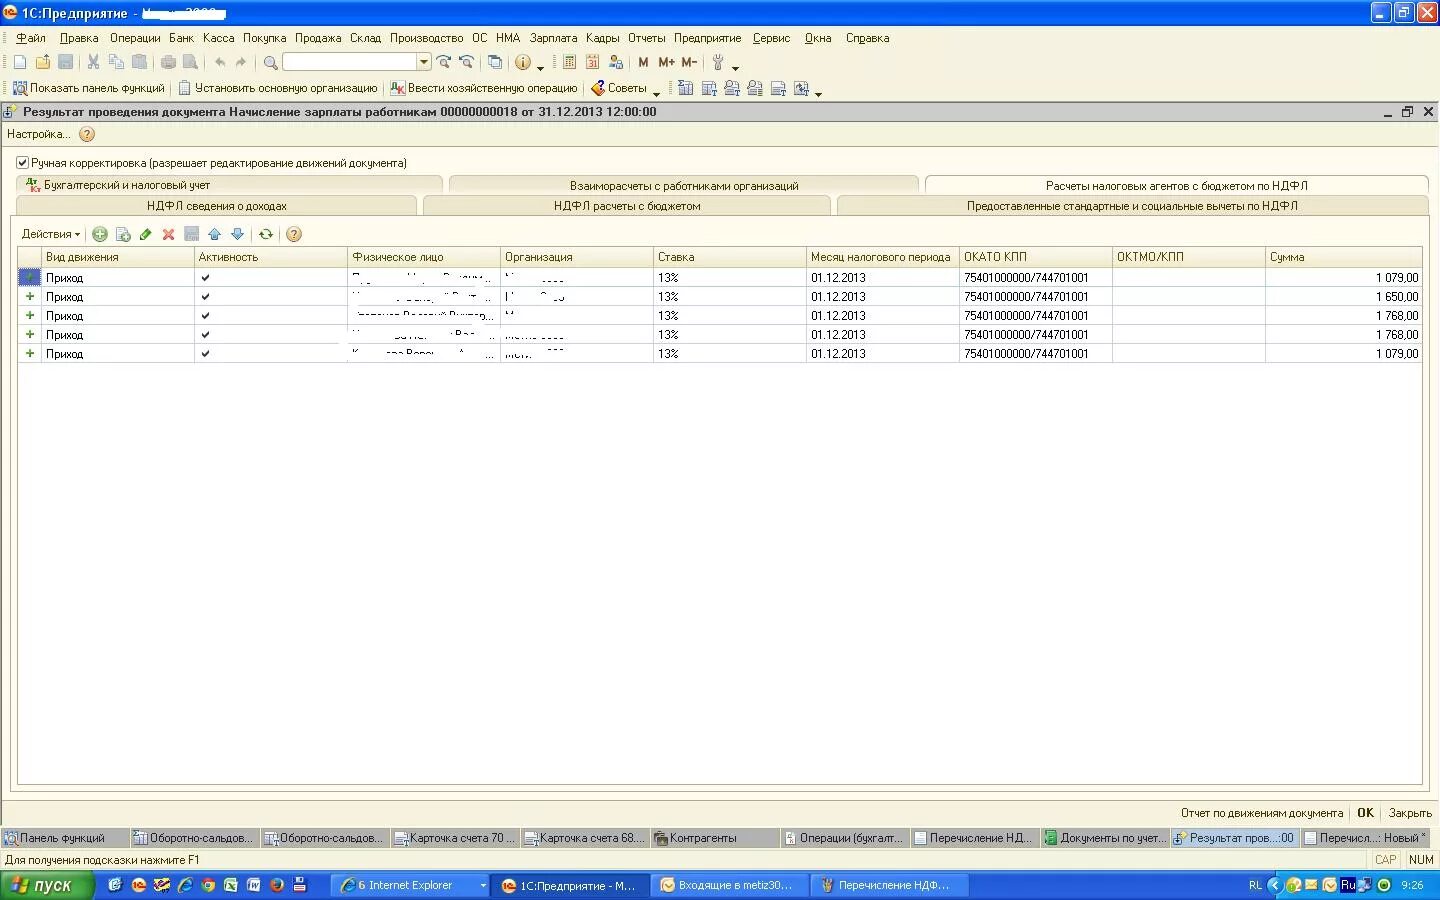Open Контрагенты window tab
The image size is (1440, 900).
[x=714, y=838]
